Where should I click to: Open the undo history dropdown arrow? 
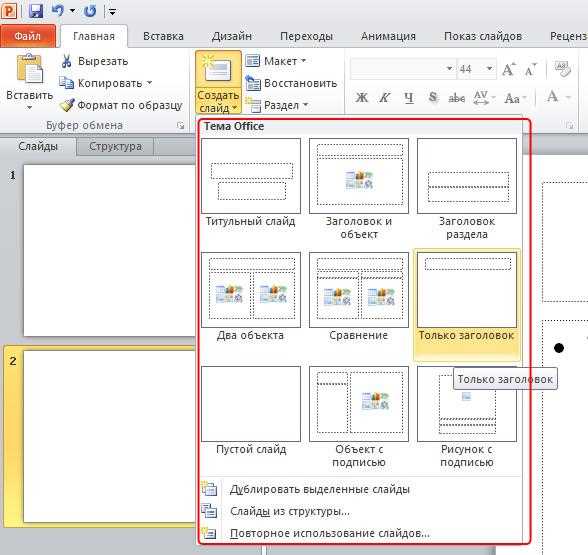72,11
